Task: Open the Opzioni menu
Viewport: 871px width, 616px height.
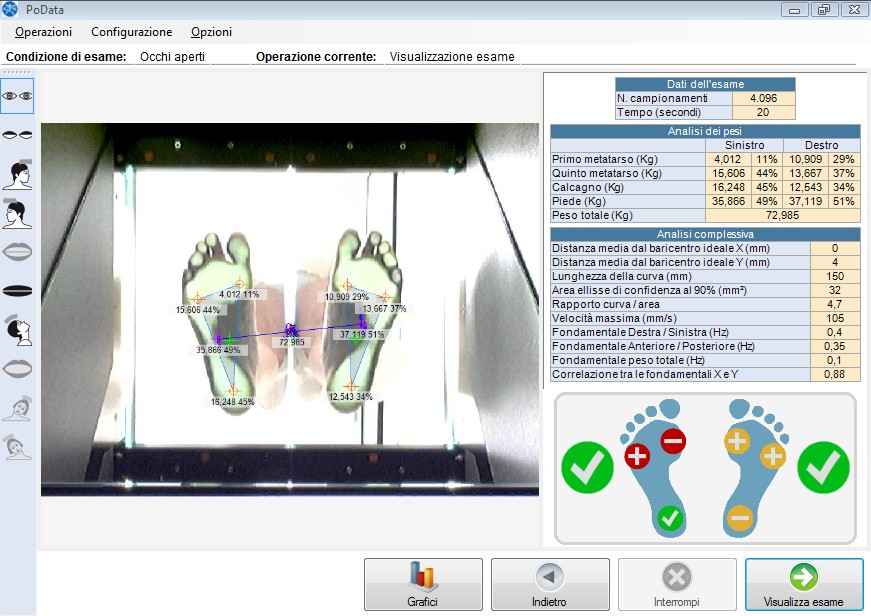Action: (211, 32)
